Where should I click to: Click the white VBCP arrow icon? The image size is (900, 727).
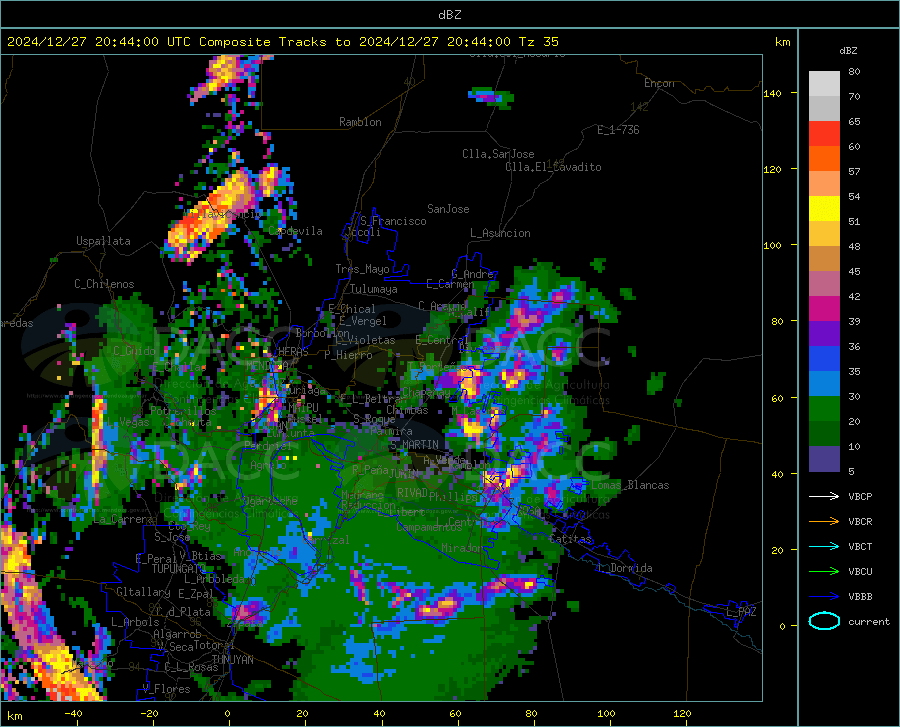[x=824, y=496]
